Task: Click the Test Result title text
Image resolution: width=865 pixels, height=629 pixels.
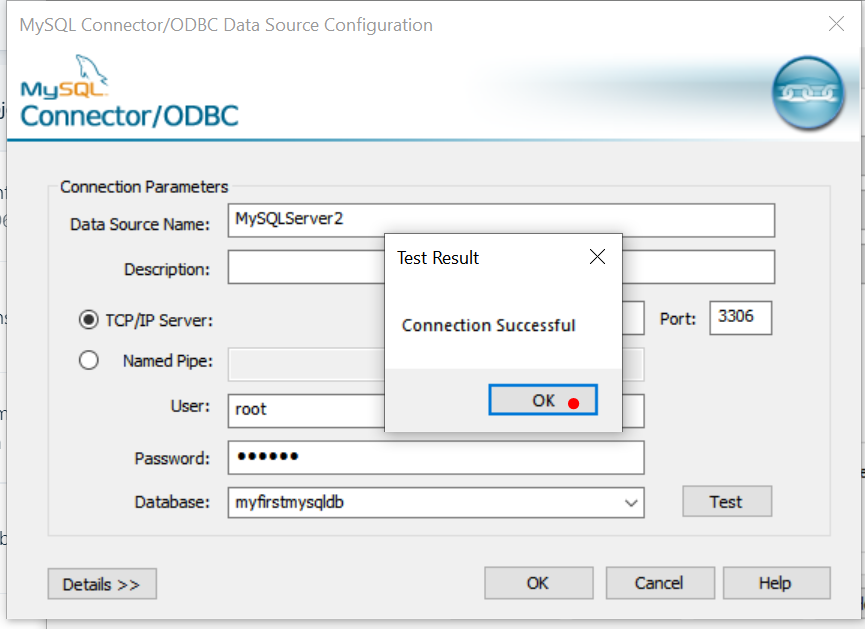Action: (438, 258)
